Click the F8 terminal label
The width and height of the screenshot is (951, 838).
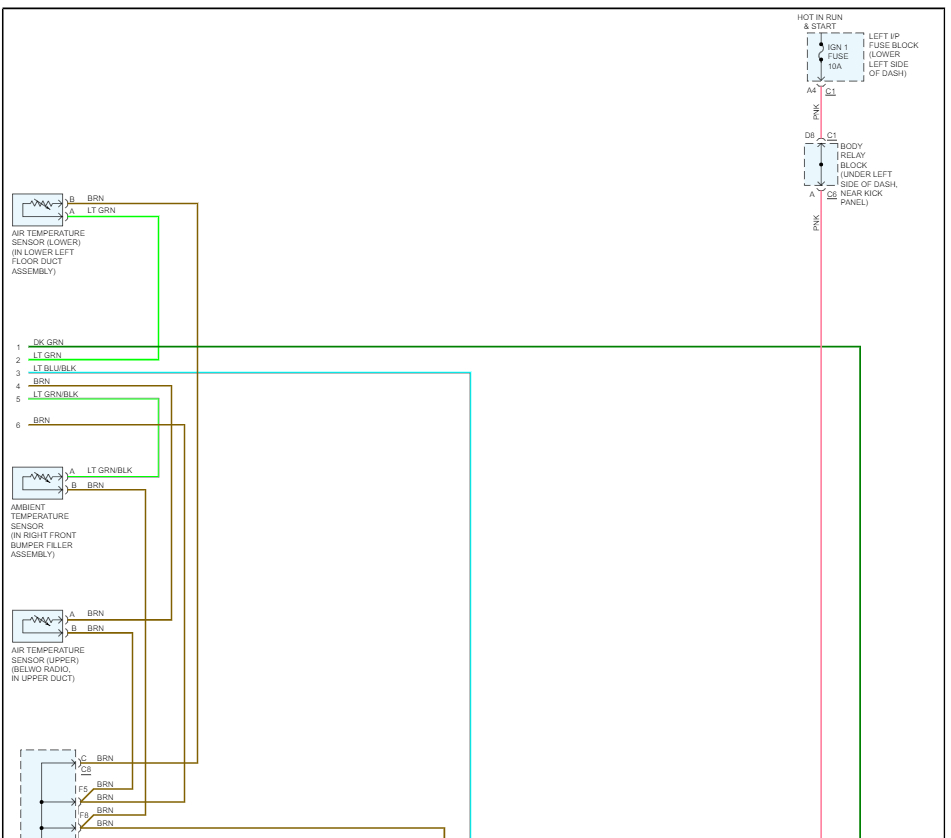(84, 816)
